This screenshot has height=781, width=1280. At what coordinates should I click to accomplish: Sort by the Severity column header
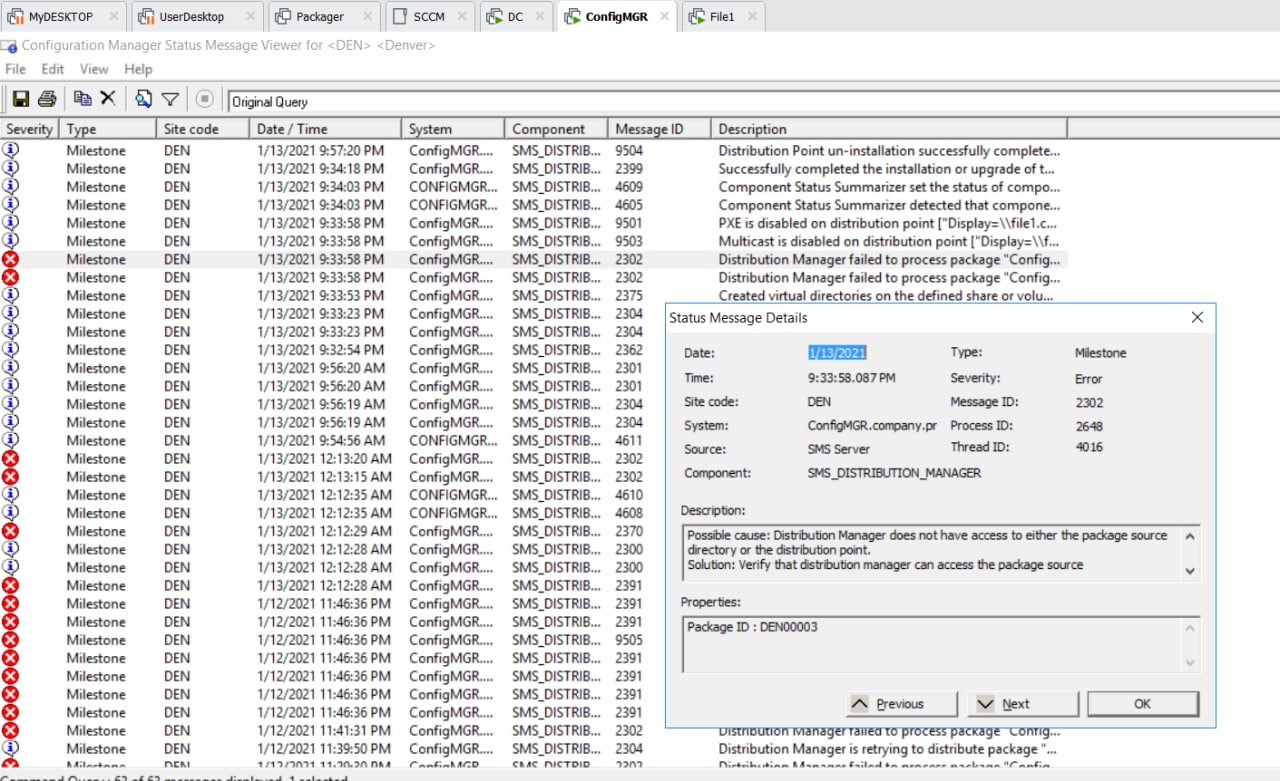click(x=29, y=128)
